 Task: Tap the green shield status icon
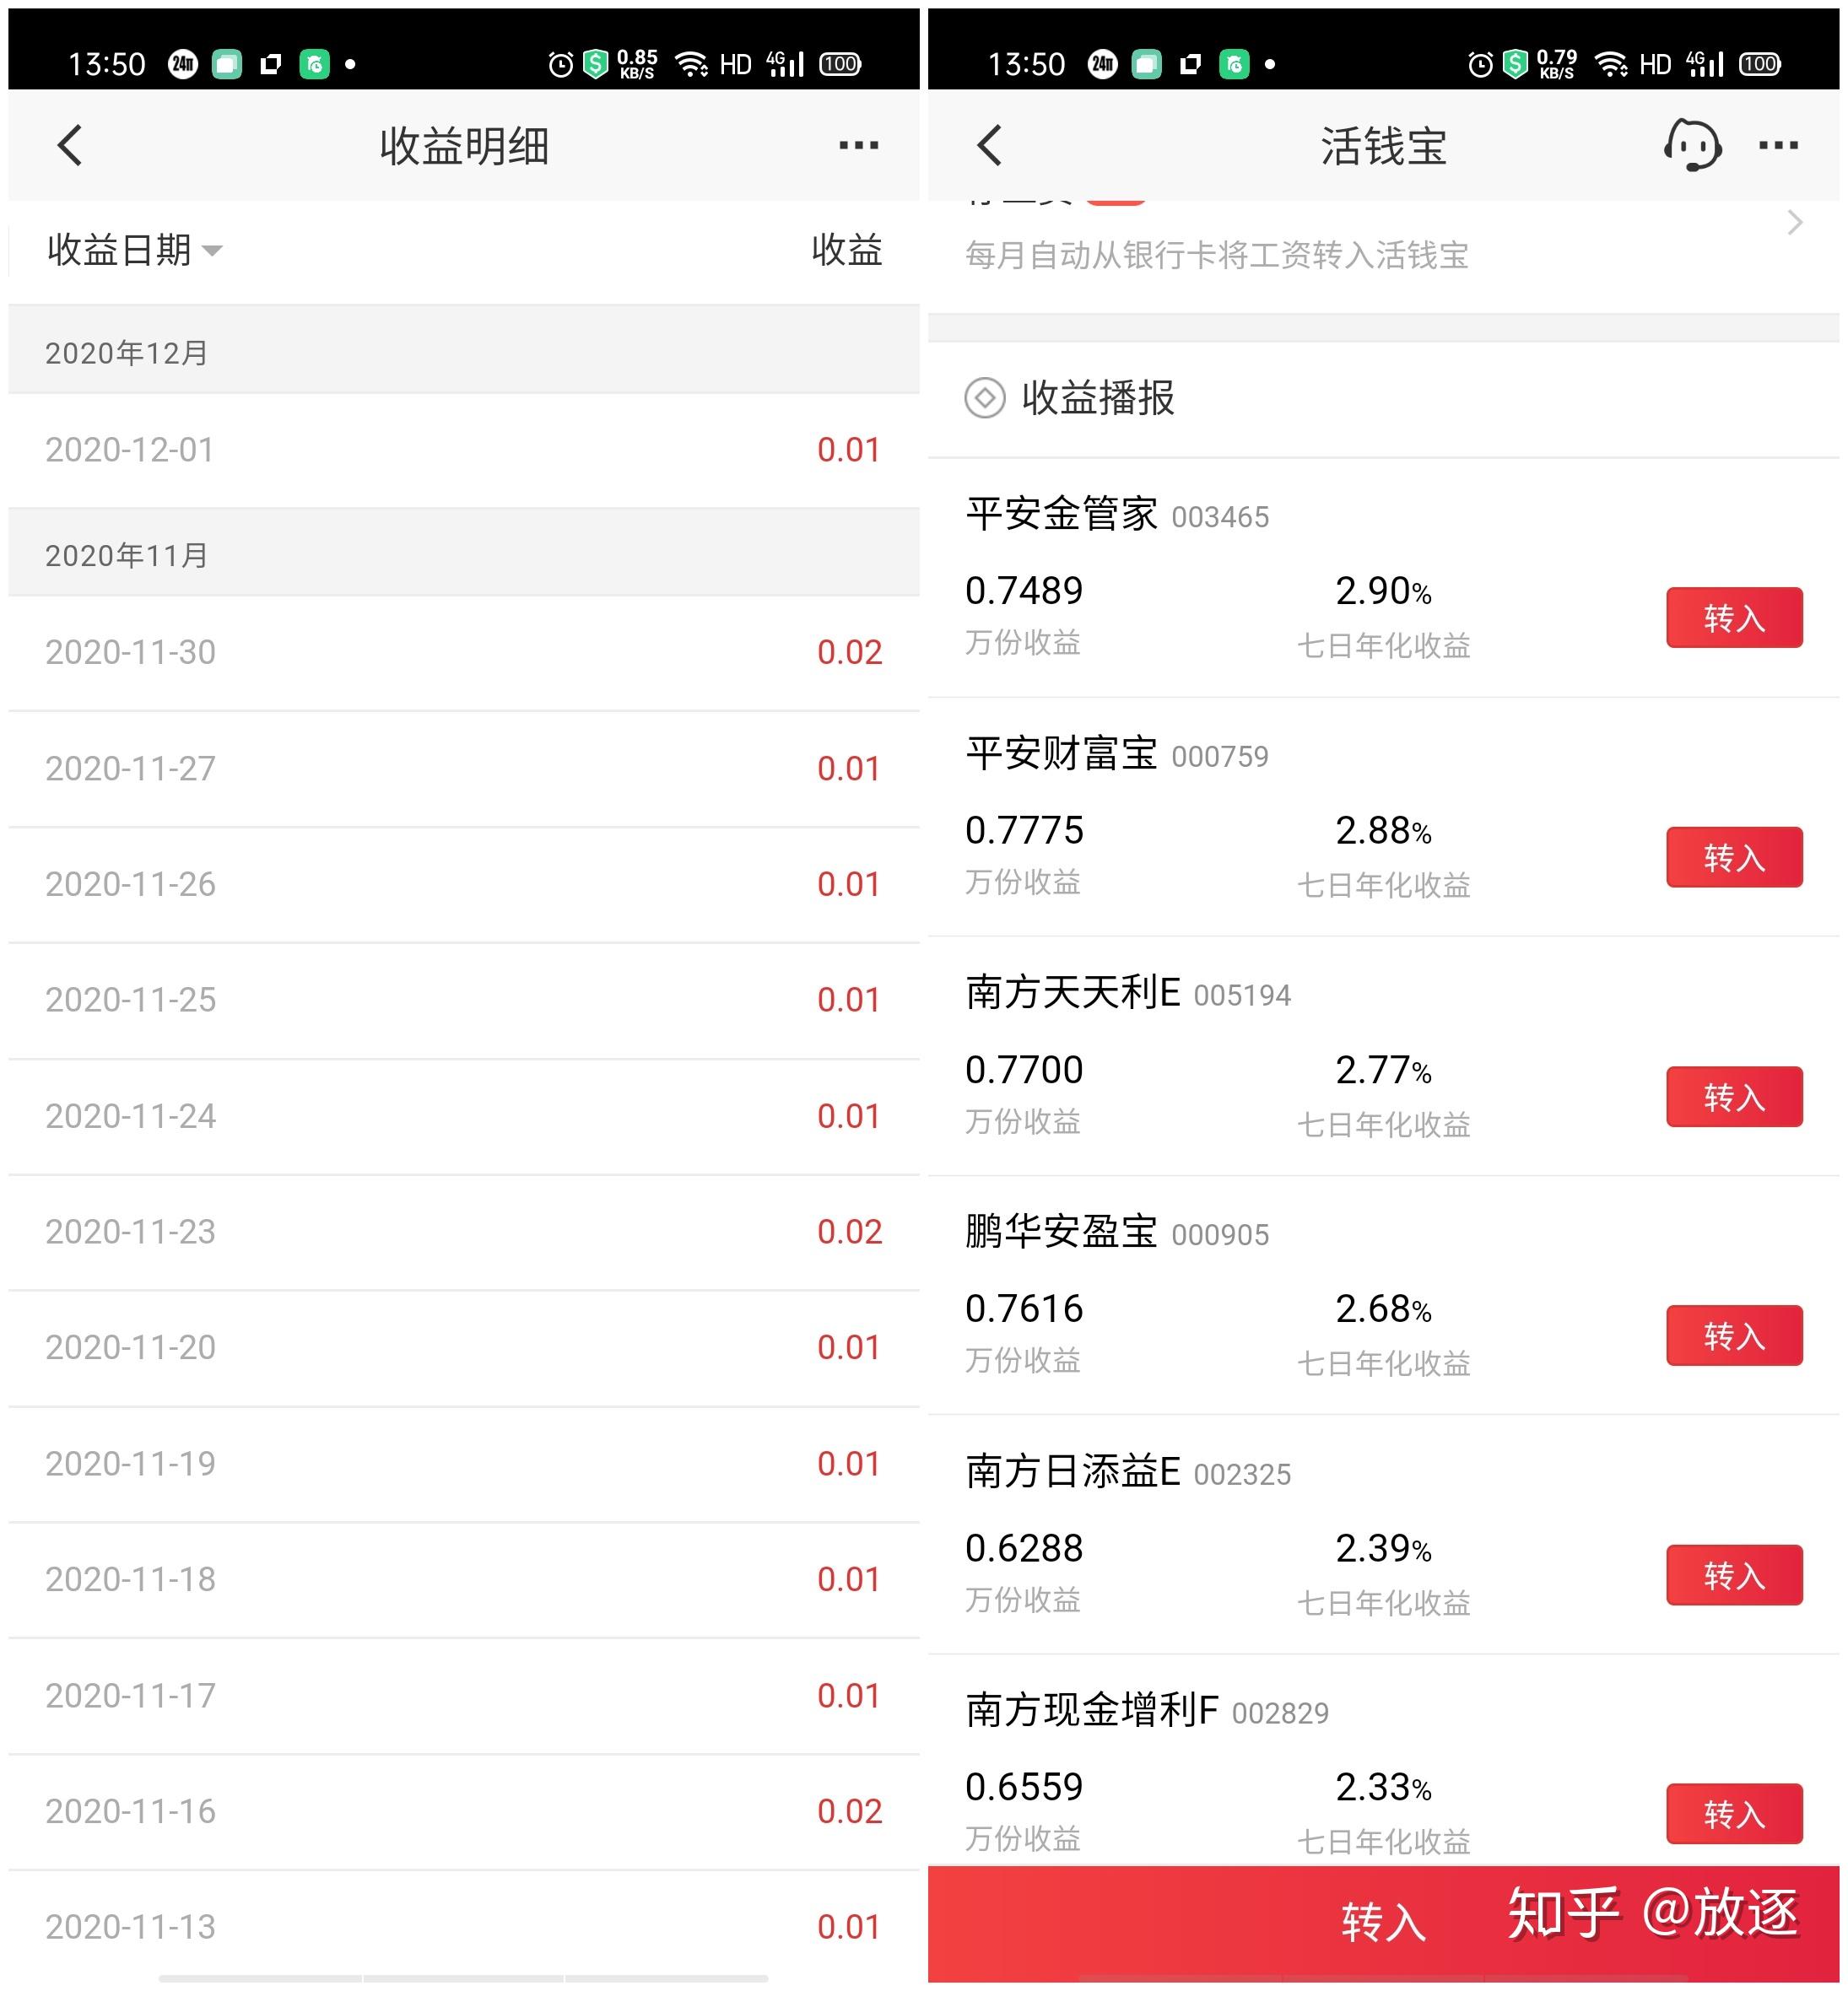[596, 65]
